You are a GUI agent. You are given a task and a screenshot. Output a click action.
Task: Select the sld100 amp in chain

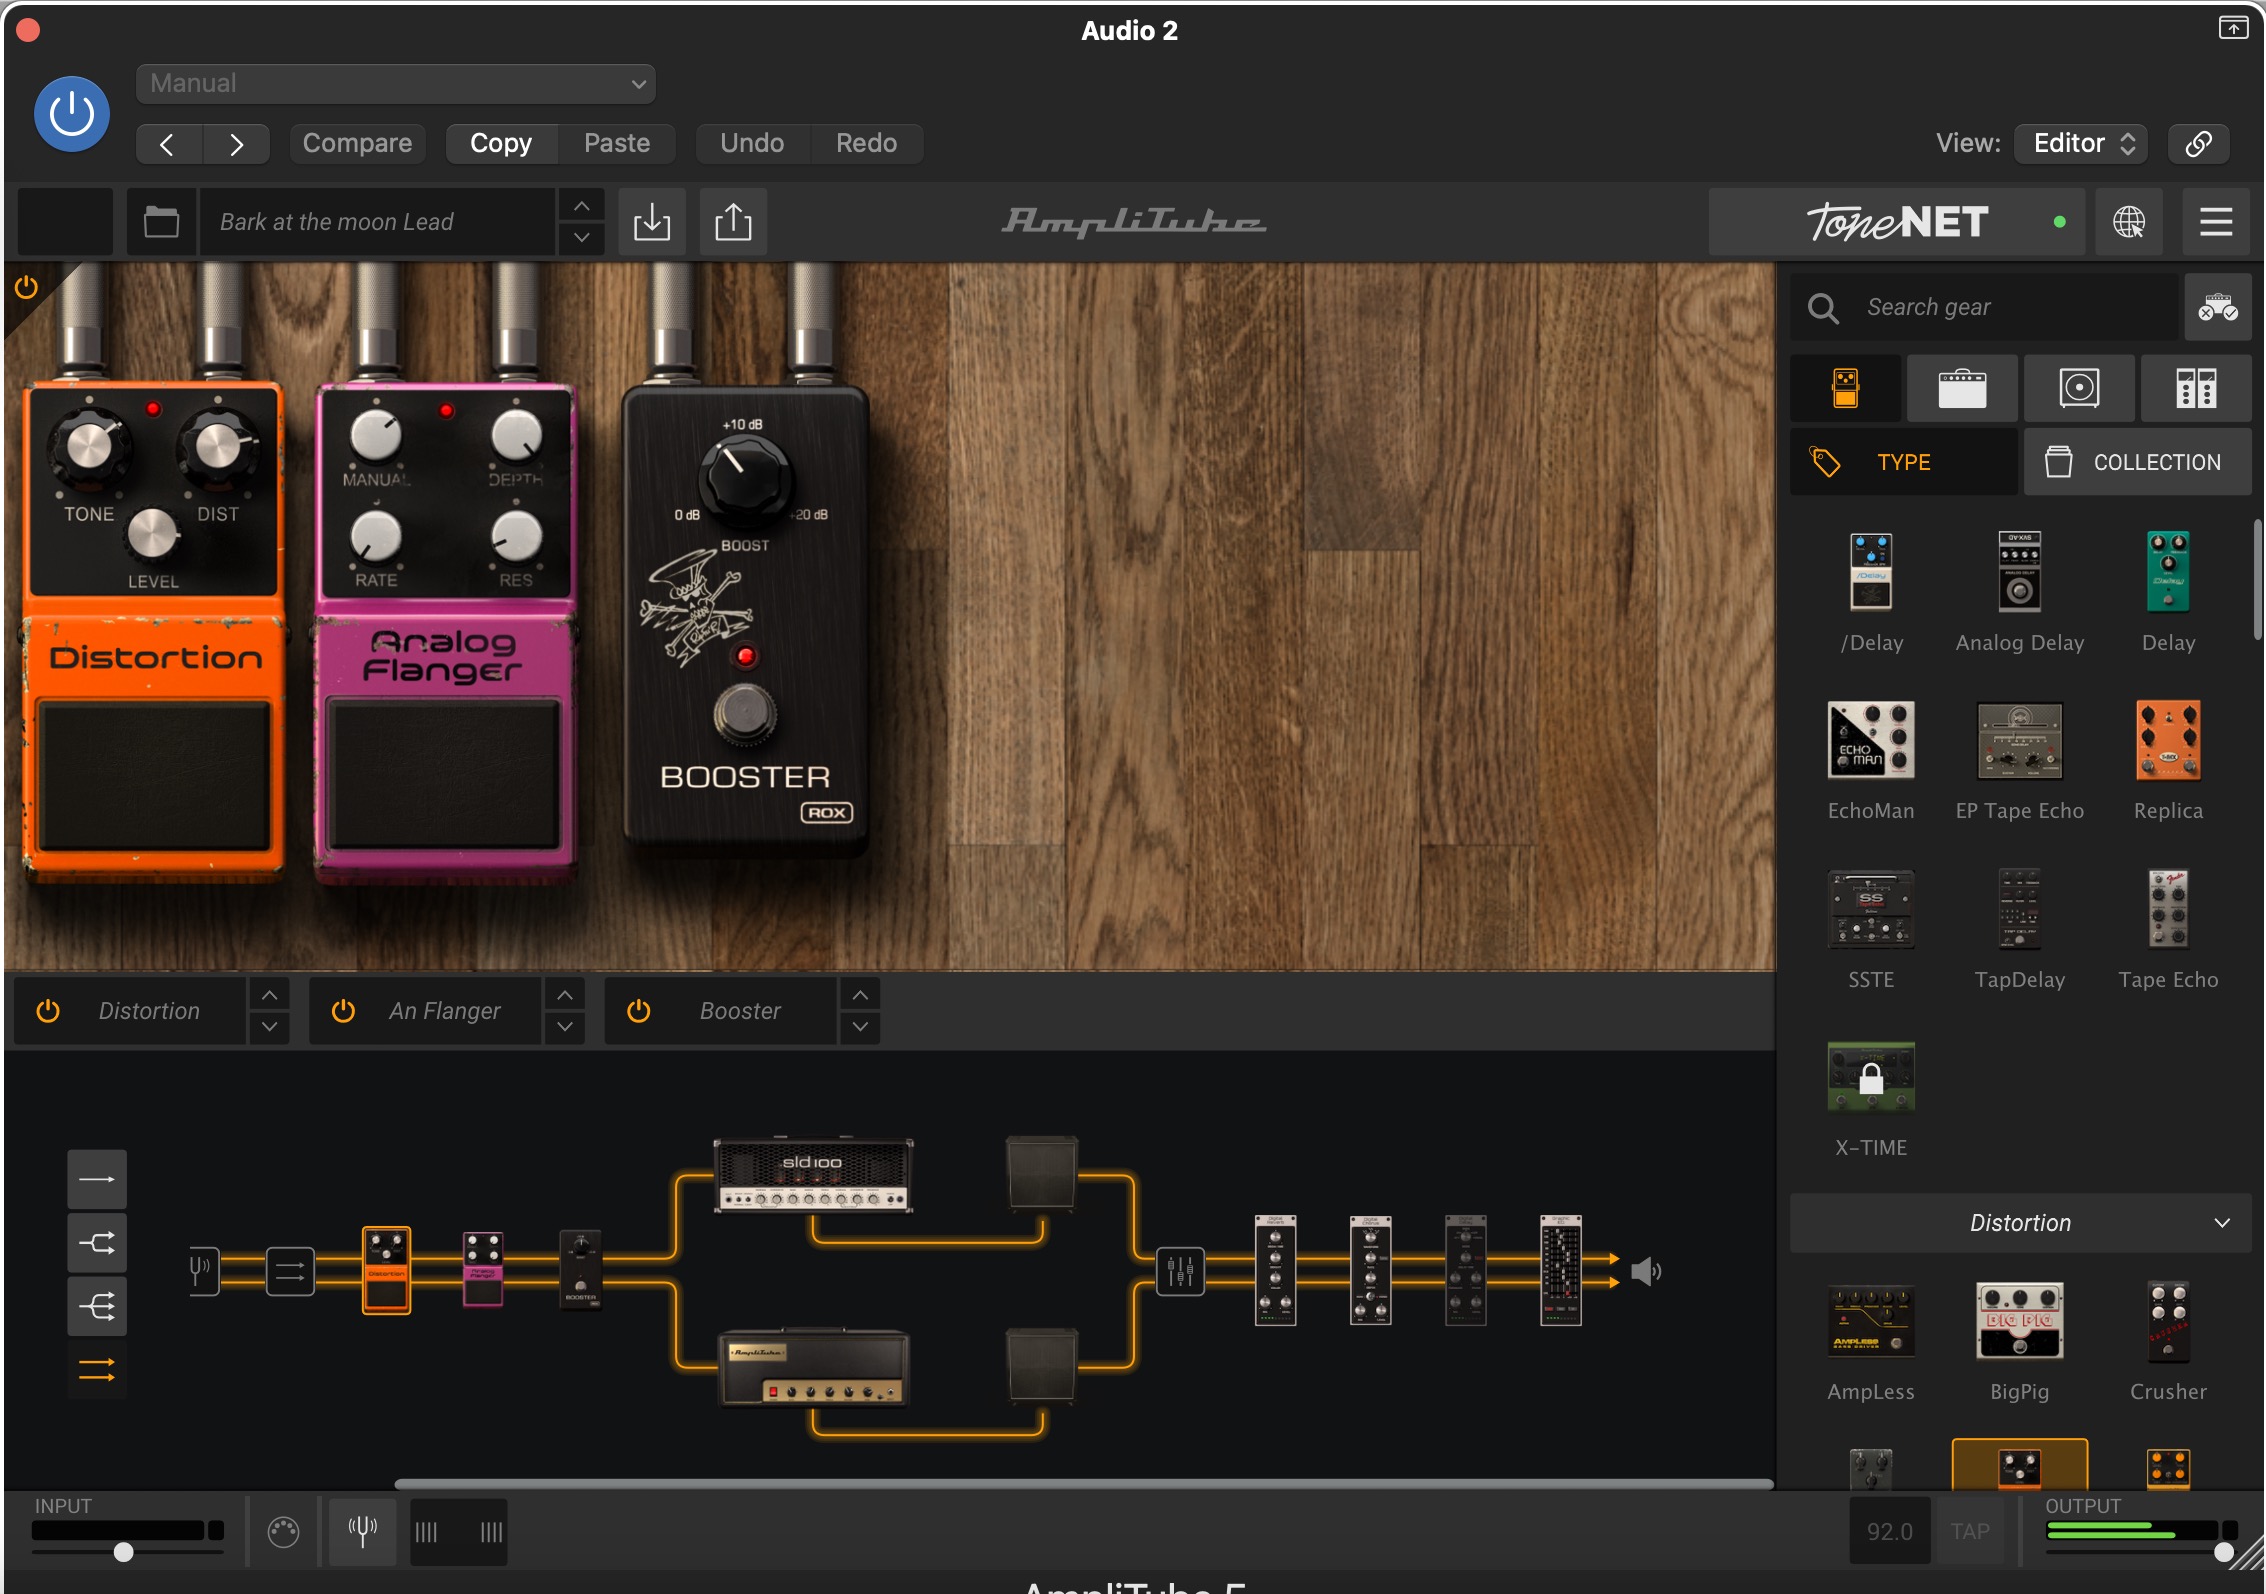[x=813, y=1175]
